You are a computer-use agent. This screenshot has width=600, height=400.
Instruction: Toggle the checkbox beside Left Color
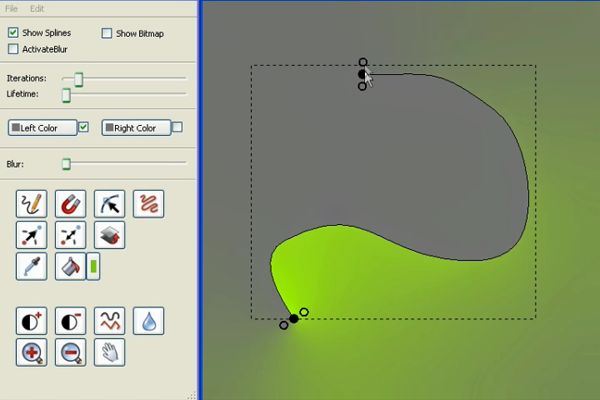coord(83,127)
